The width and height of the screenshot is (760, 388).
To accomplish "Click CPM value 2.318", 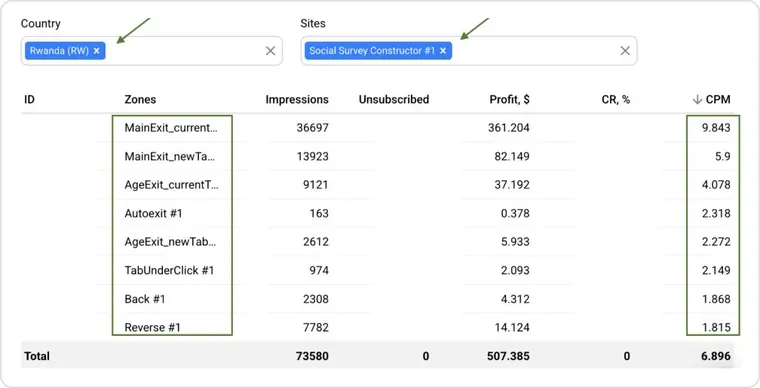I will 716,214.
